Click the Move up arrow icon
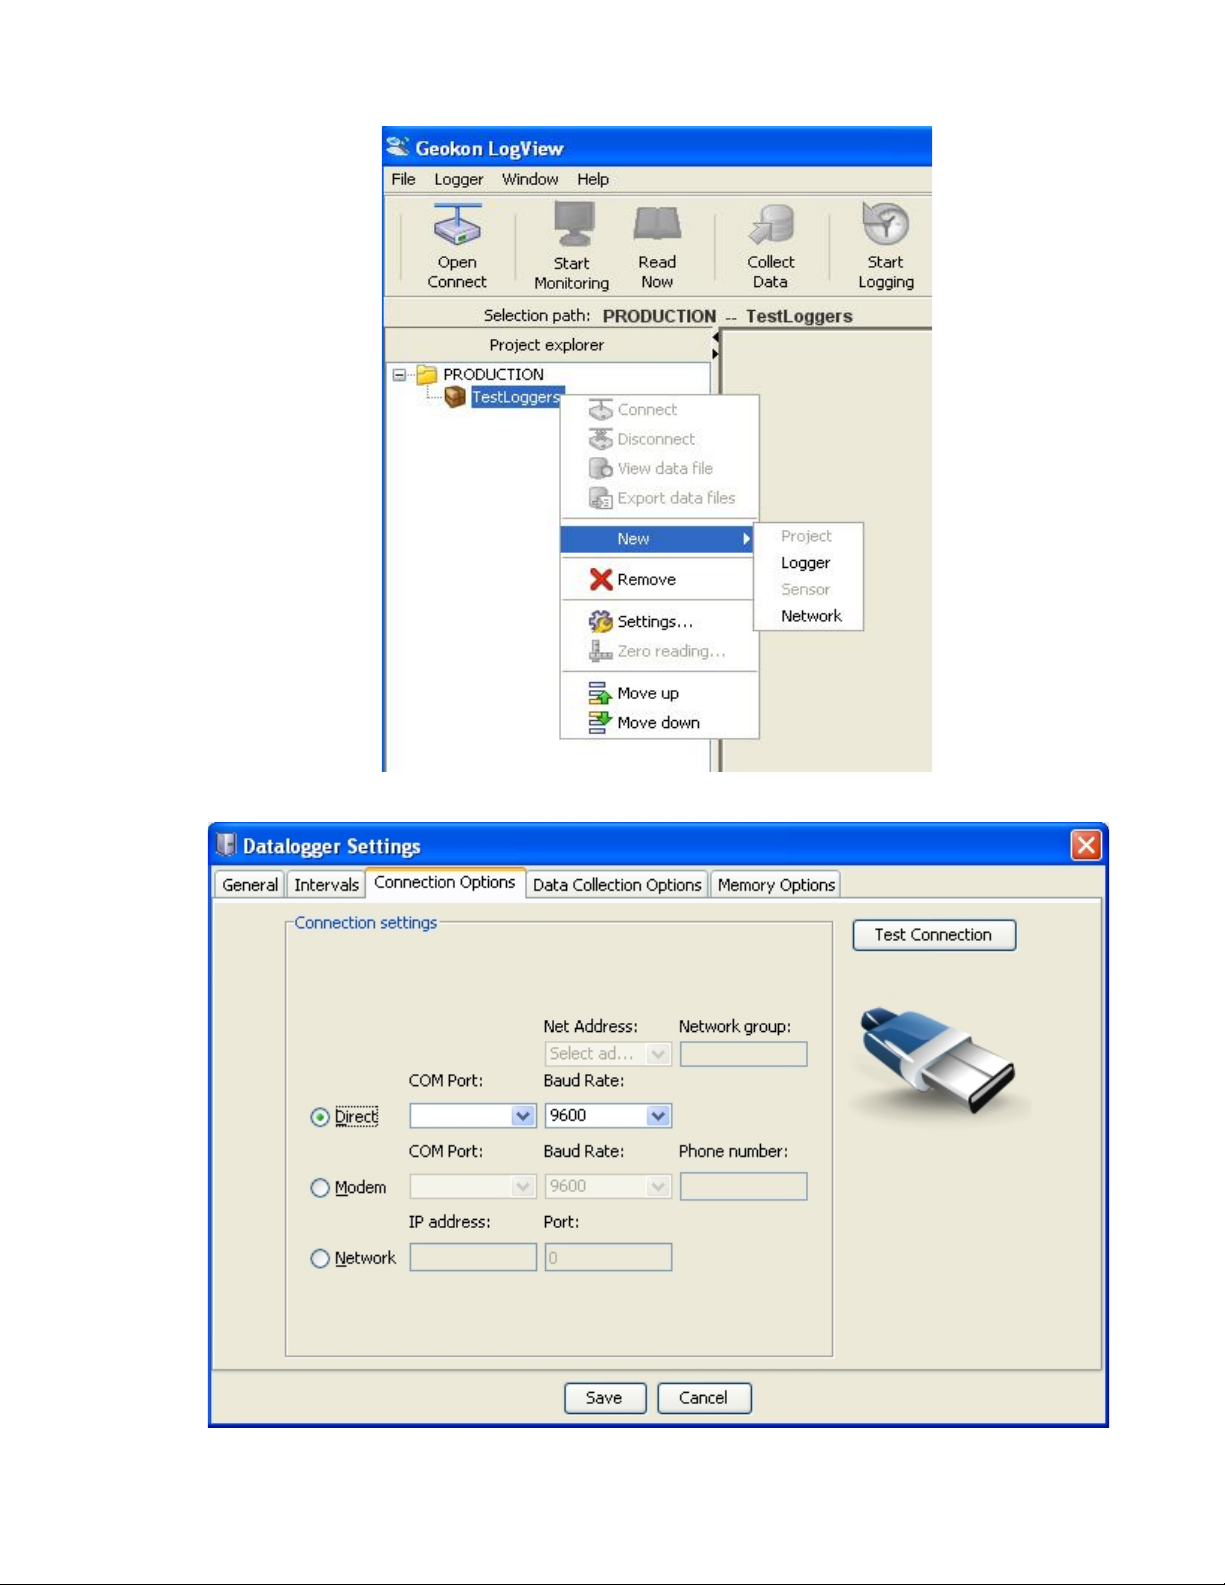Viewport: 1225px width, 1585px height. tap(600, 693)
